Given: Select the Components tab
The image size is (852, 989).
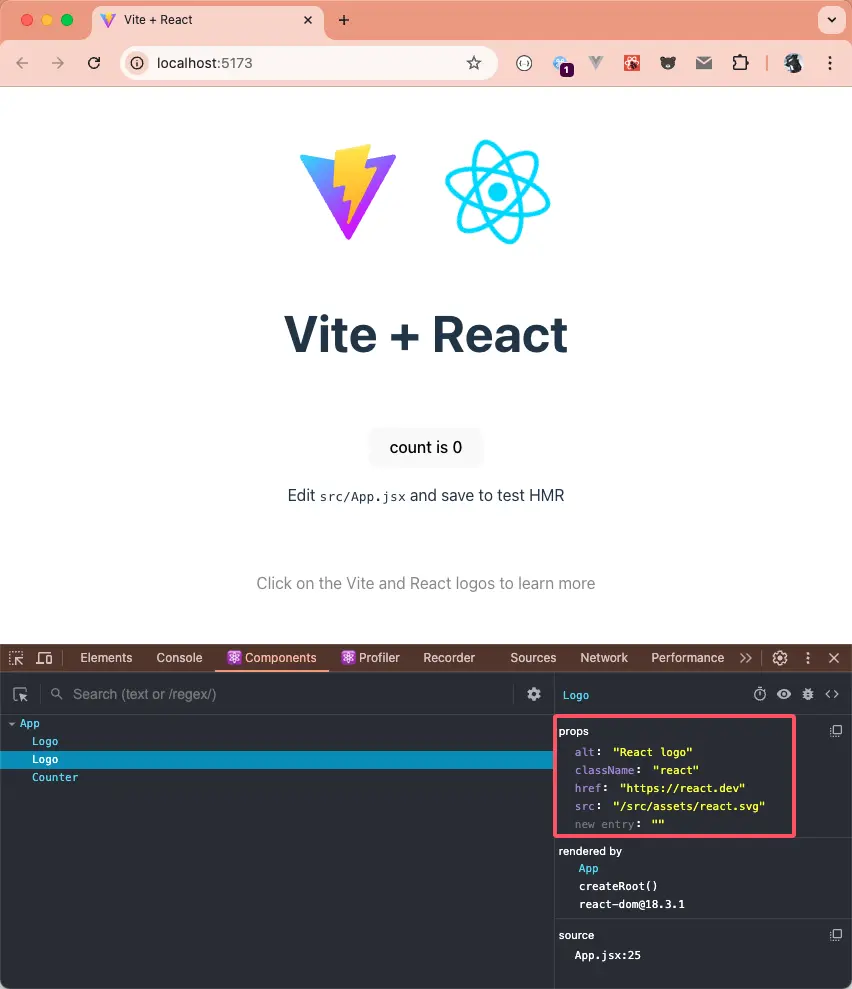Looking at the screenshot, I should click(272, 658).
